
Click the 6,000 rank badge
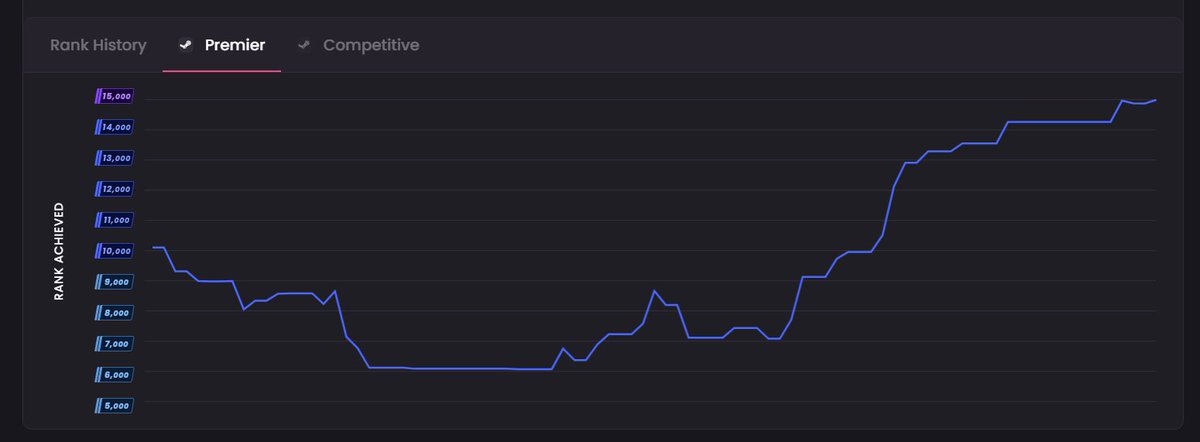tap(115, 375)
